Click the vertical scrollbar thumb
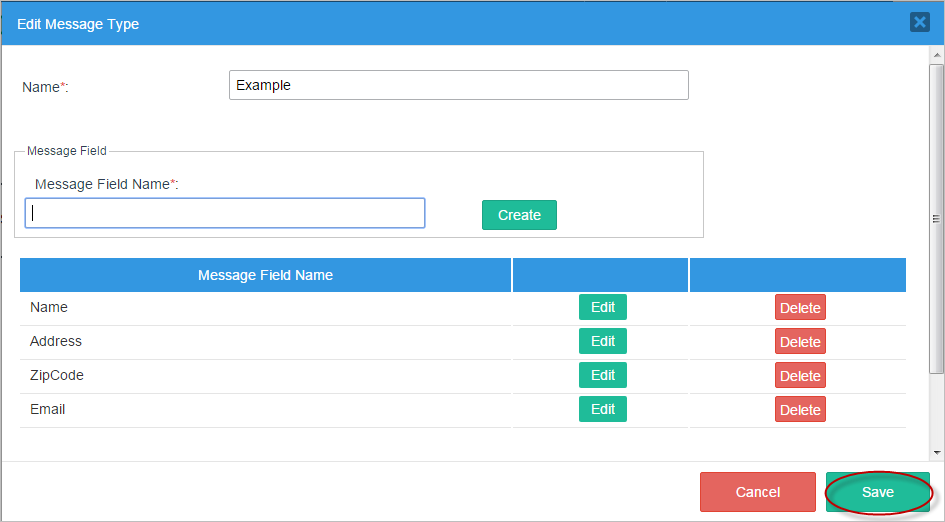The image size is (945, 522). click(x=937, y=220)
